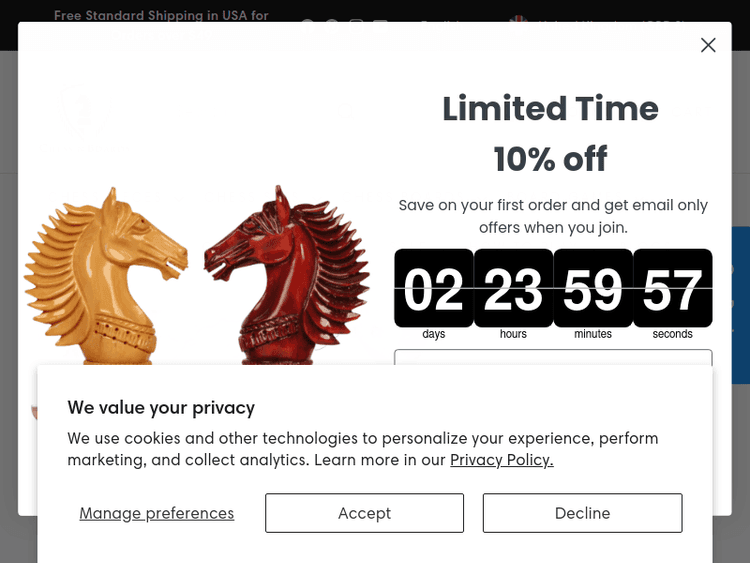The height and width of the screenshot is (563, 750).
Task: Click the seconds countdown tile showing 57
Action: click(672, 288)
